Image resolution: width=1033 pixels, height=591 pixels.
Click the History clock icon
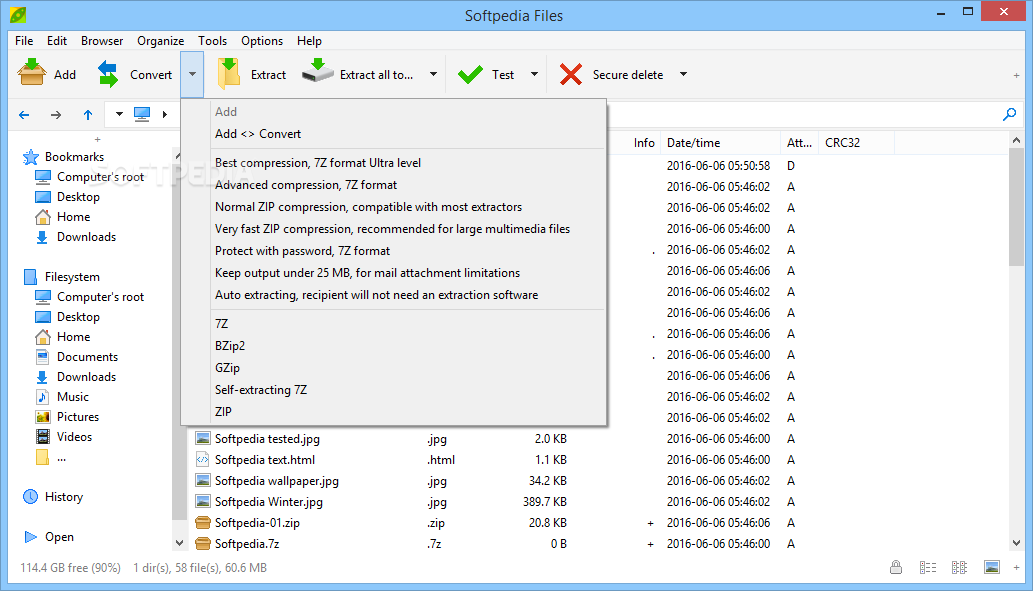[x=30, y=497]
